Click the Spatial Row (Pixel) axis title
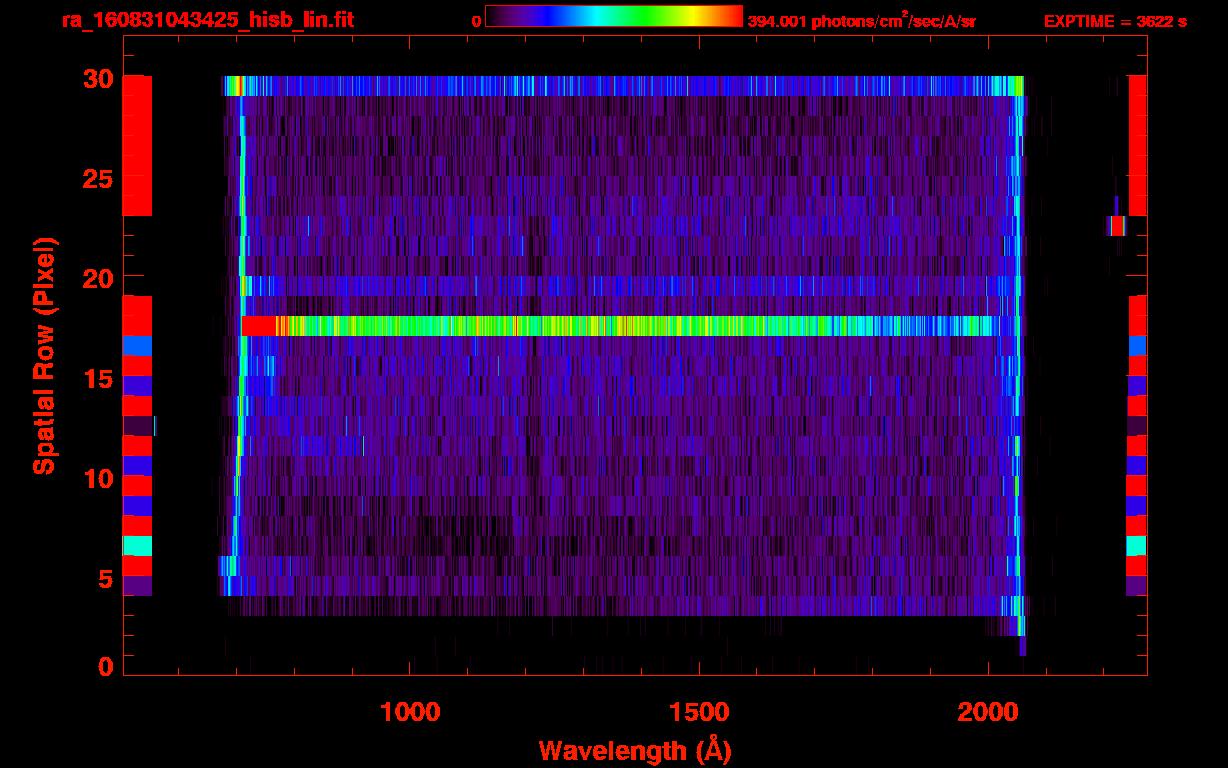 [44, 356]
